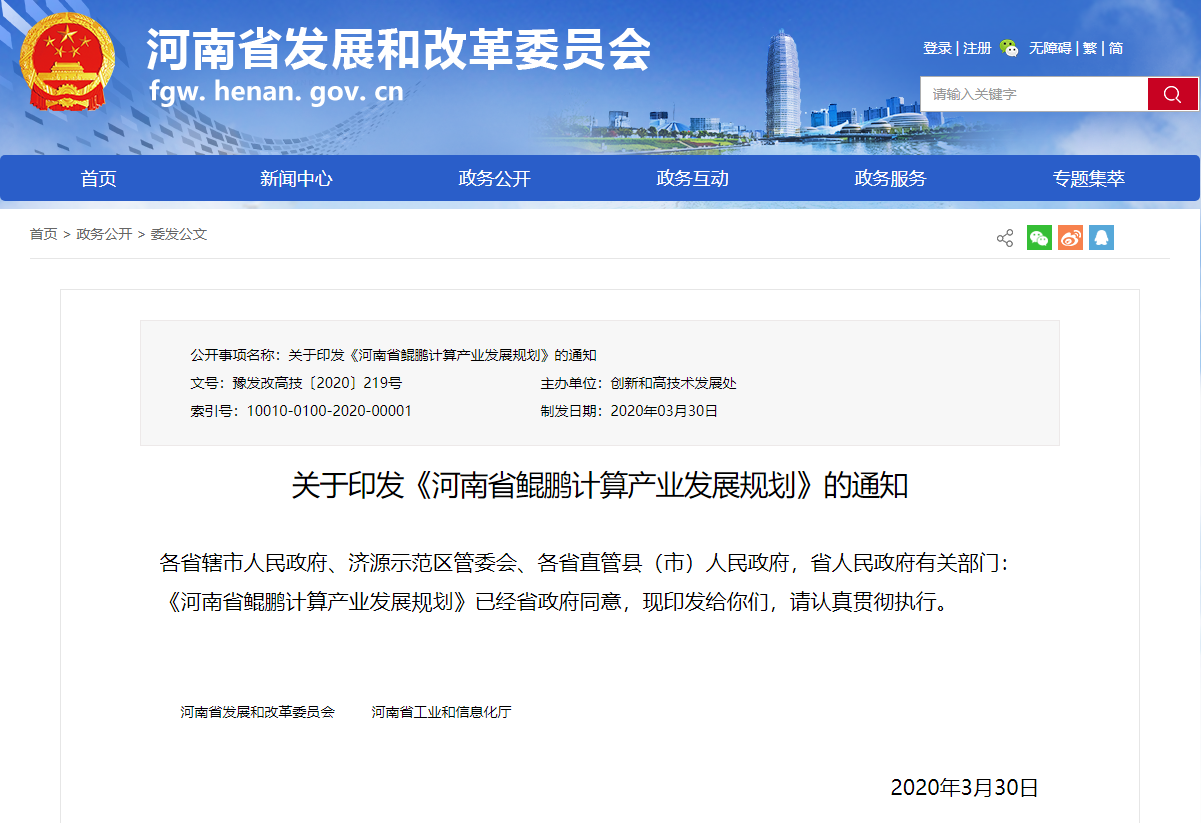Open the 首页 navigation tab
Screen dimensions: 1201x823
pyautogui.click(x=99, y=179)
